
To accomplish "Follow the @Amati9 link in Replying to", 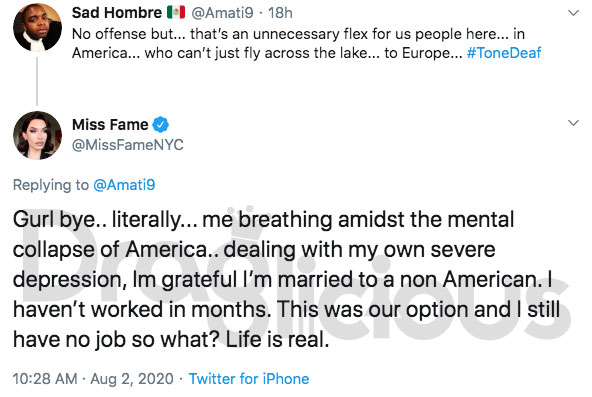I will tap(124, 185).
